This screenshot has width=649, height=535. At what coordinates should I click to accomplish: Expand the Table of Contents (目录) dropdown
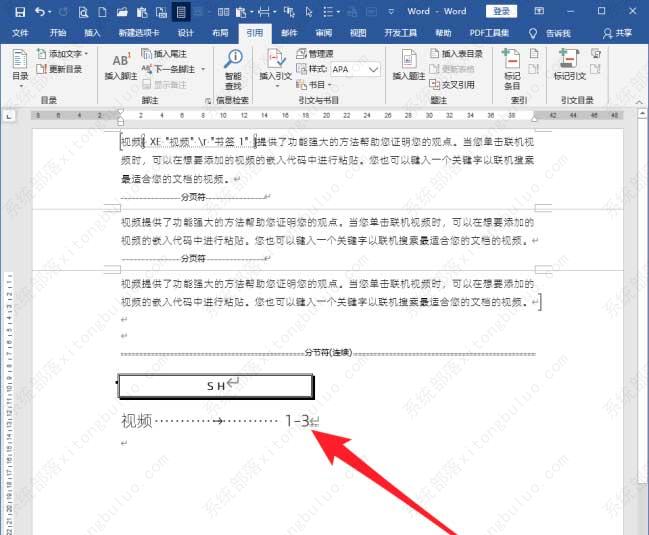19,66
